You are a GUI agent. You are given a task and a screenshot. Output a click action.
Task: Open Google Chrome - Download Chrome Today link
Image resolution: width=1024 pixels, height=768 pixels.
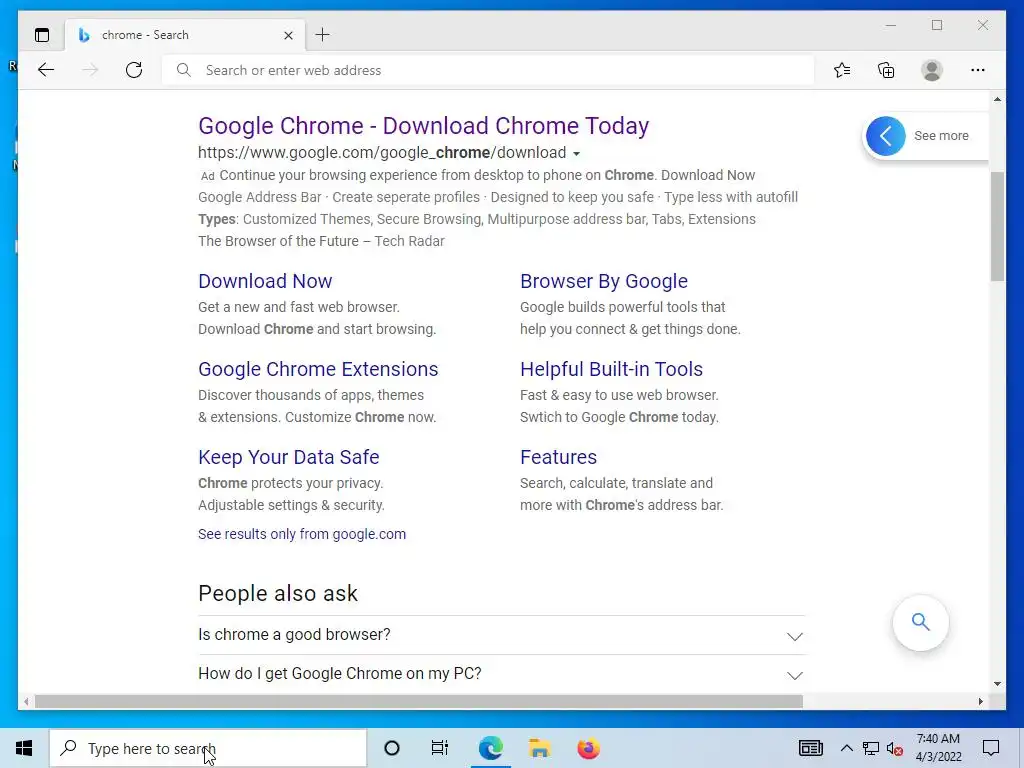coord(424,125)
